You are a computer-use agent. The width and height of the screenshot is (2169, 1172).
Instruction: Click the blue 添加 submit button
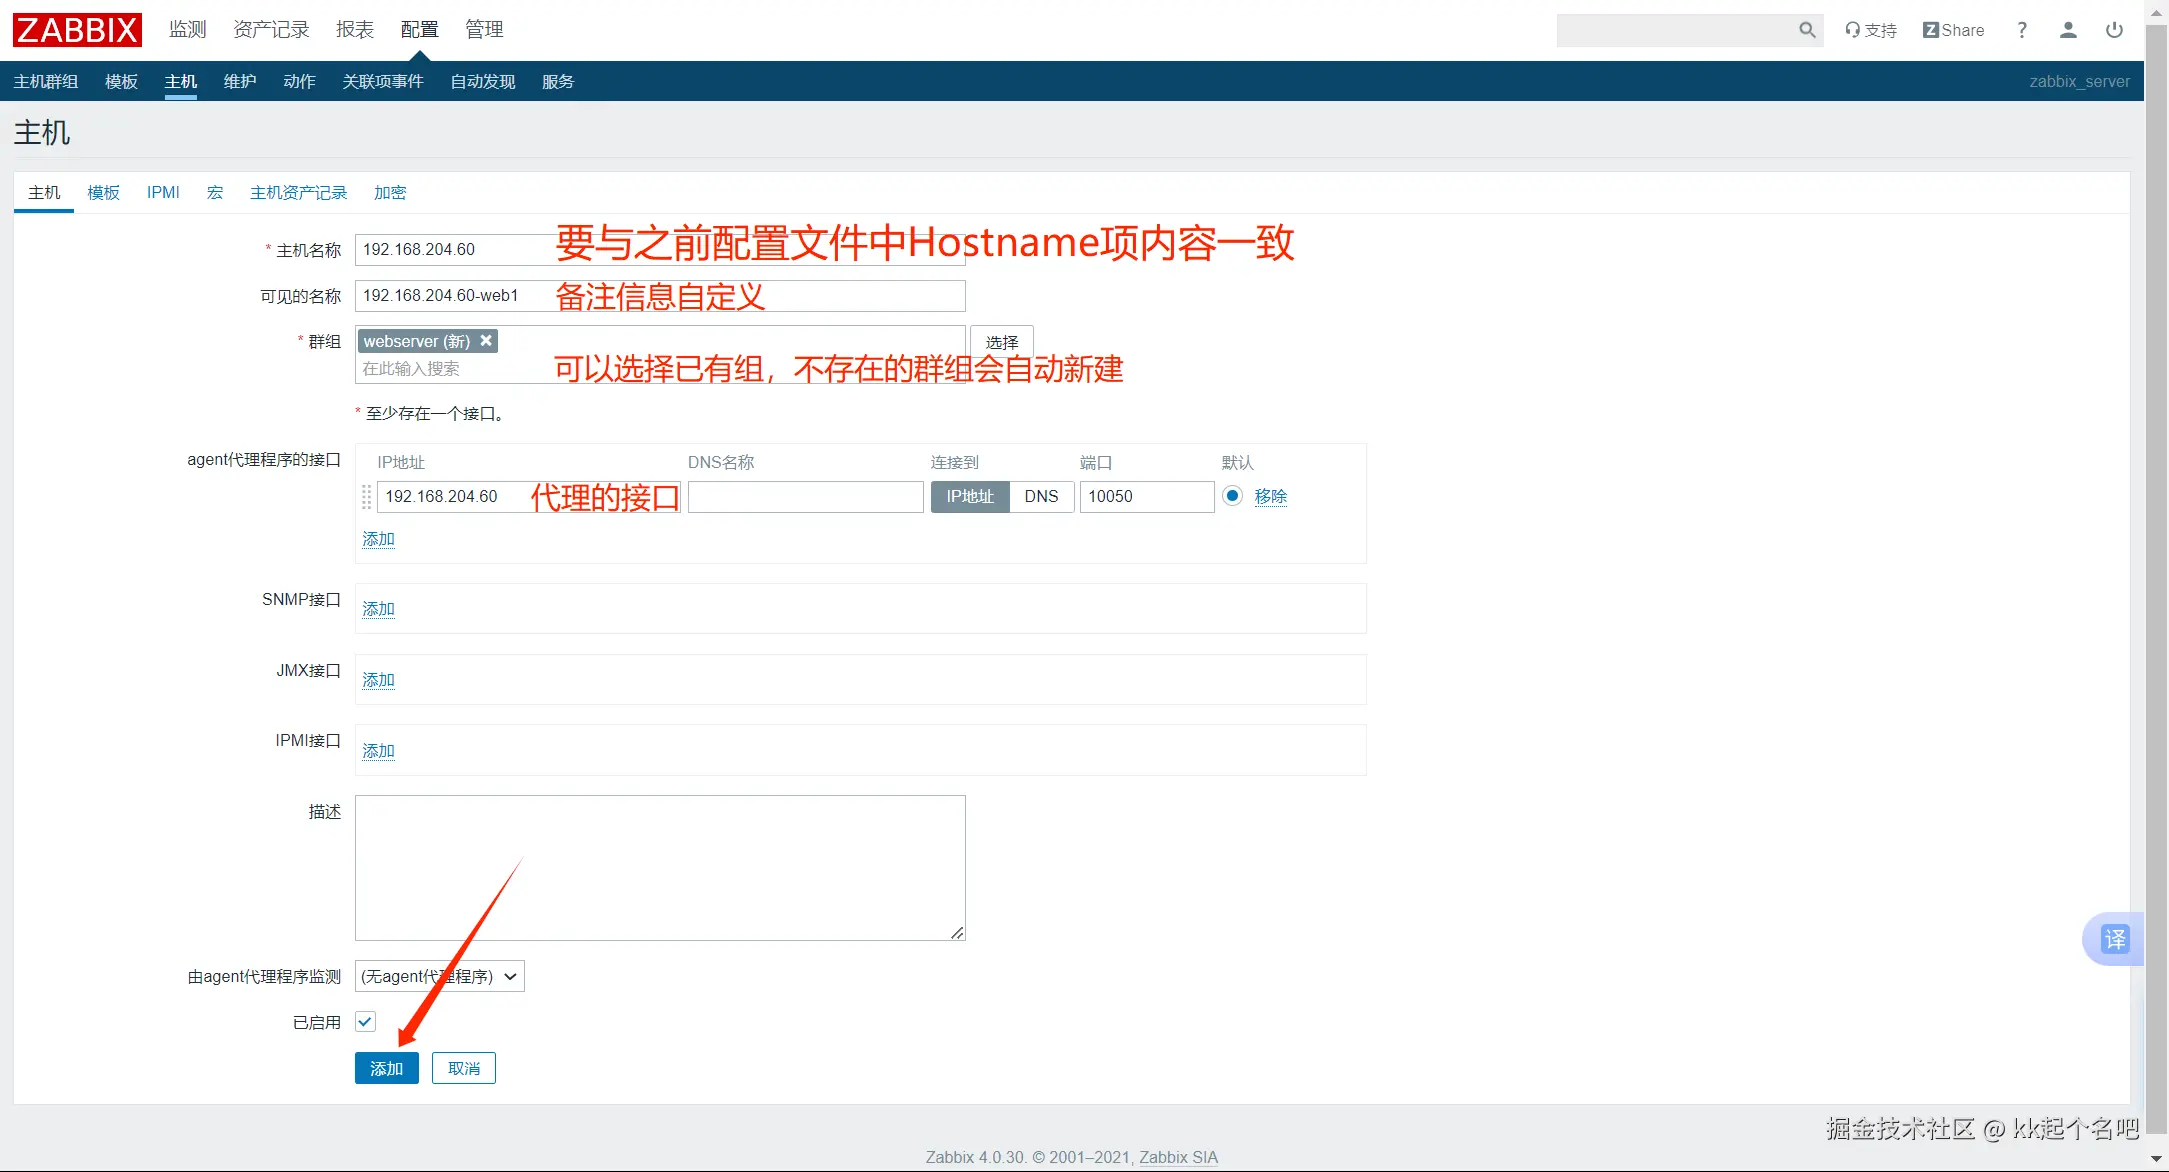click(x=386, y=1068)
